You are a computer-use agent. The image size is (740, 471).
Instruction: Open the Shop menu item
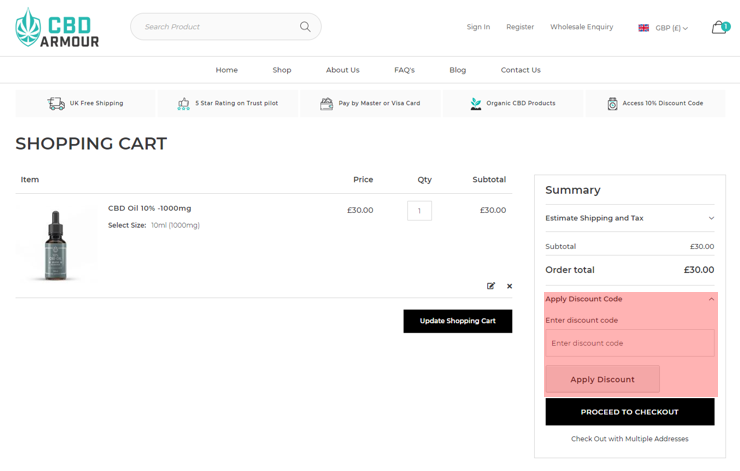tap(282, 70)
